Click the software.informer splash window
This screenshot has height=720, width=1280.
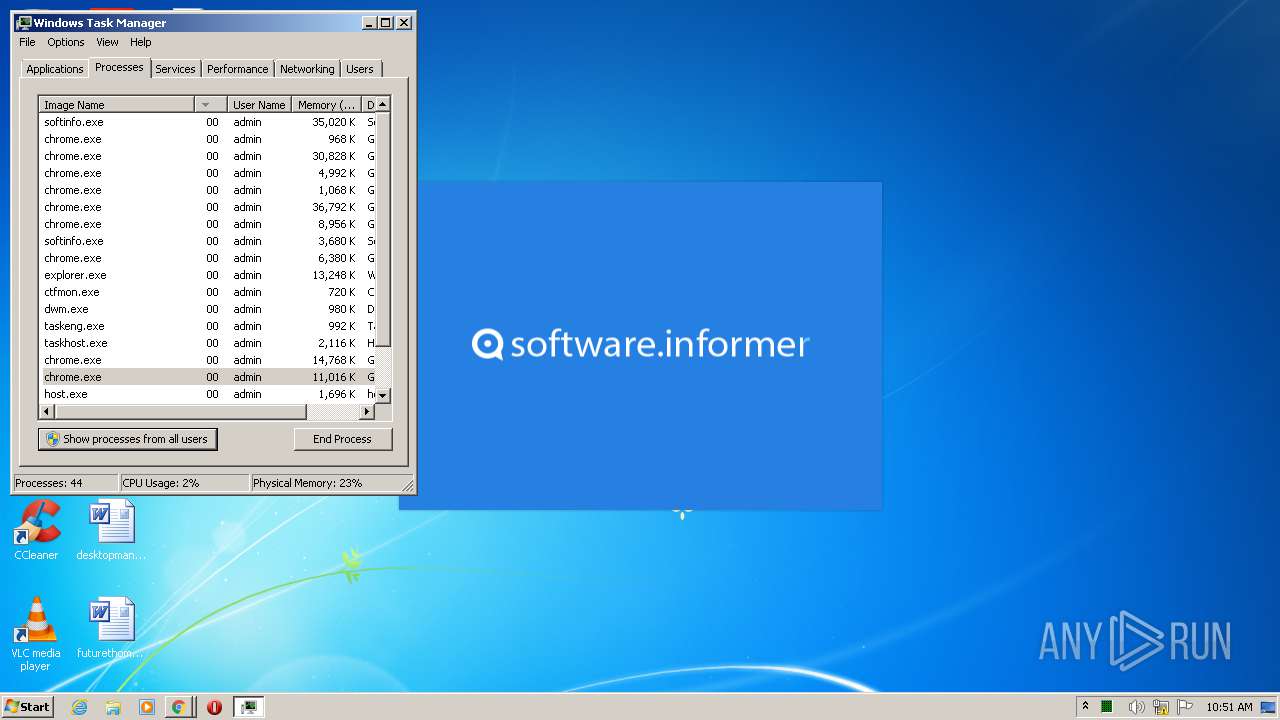point(640,345)
